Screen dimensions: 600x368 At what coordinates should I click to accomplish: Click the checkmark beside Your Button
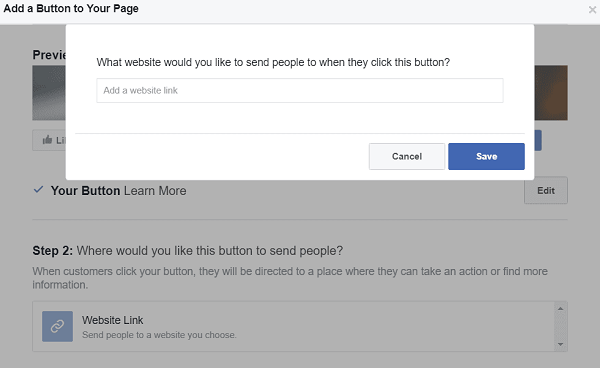pos(38,189)
